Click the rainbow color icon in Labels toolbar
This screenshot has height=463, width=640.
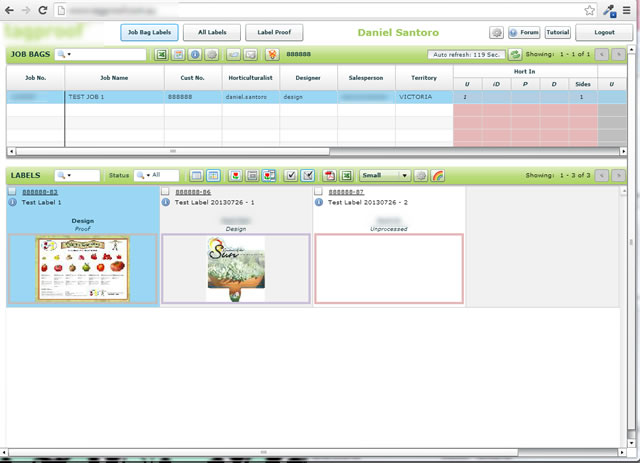click(438, 175)
